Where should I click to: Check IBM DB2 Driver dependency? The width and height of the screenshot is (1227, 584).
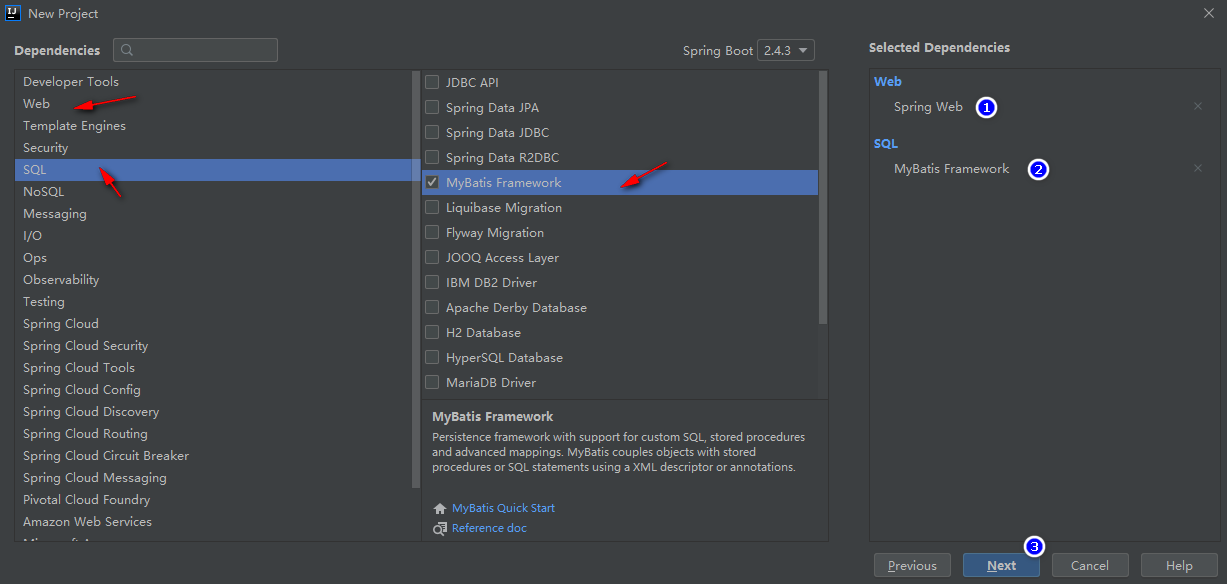432,282
